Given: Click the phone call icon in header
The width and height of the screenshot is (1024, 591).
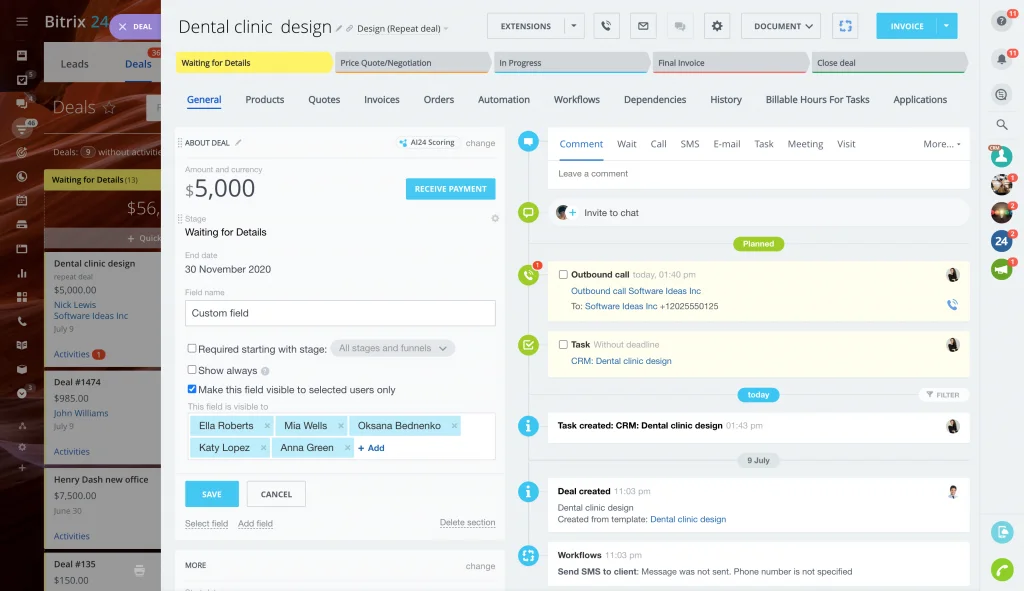Looking at the screenshot, I should [x=606, y=26].
